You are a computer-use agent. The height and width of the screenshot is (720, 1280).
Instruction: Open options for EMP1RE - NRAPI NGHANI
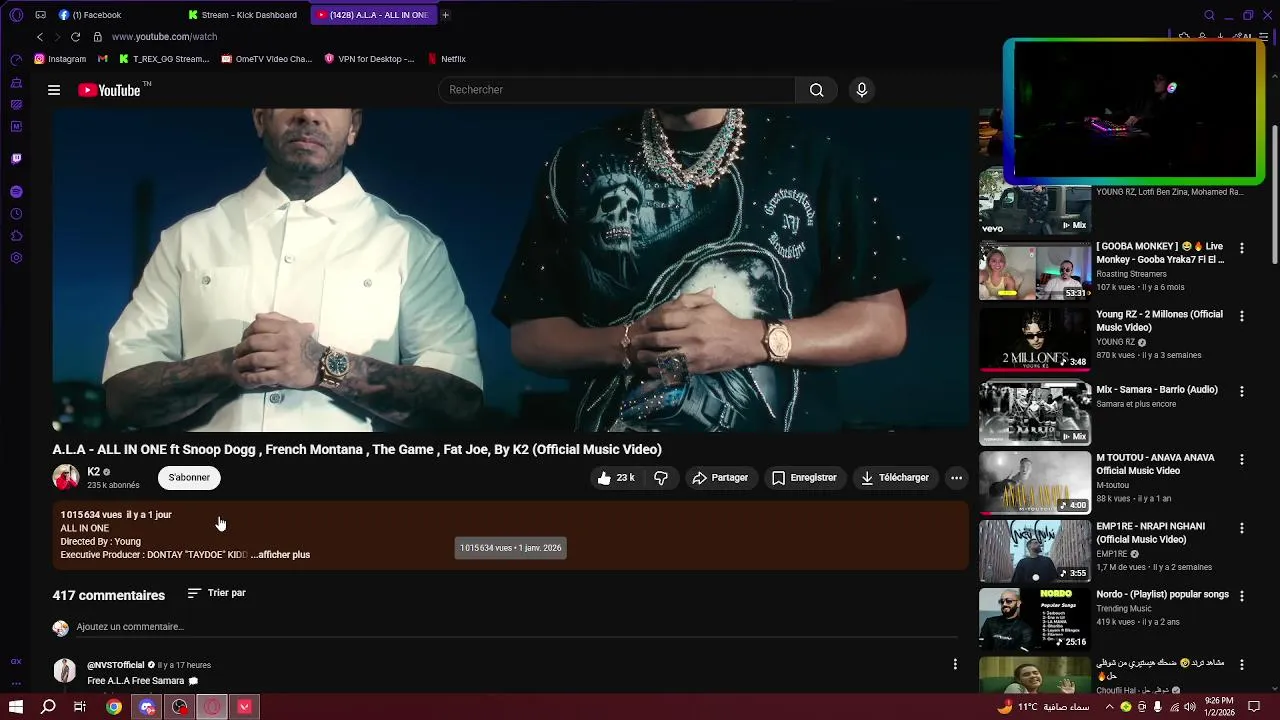pos(1242,528)
